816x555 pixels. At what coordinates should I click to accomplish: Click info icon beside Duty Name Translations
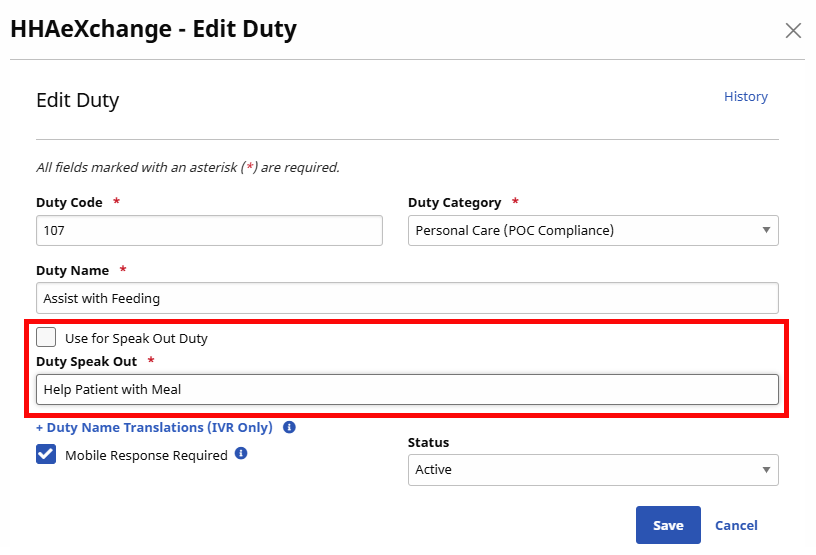(x=289, y=427)
